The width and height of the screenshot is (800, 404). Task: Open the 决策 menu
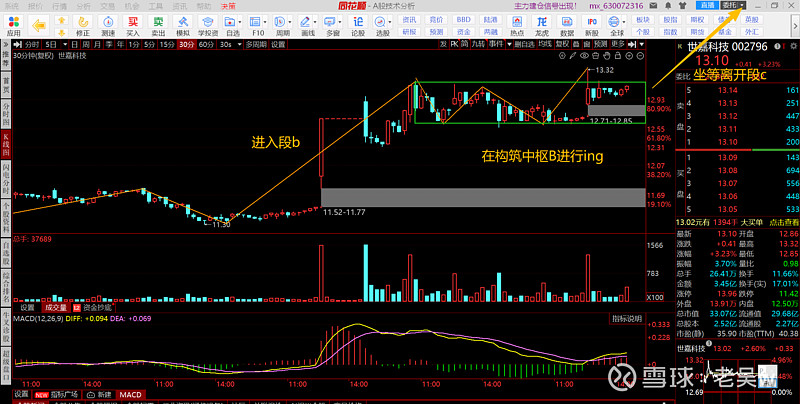tap(228, 6)
